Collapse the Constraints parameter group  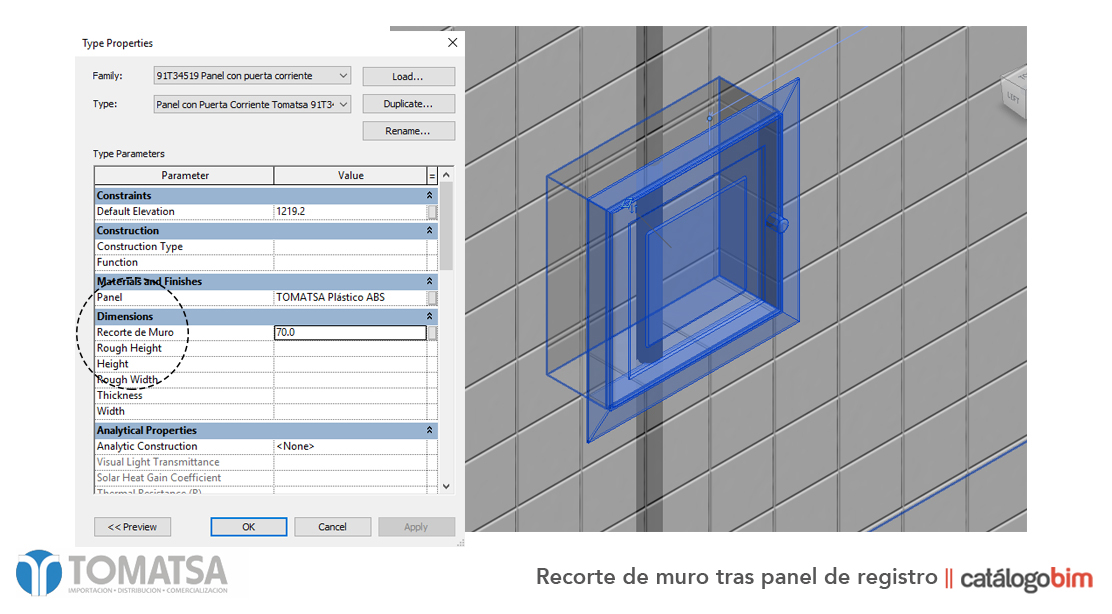click(x=430, y=195)
